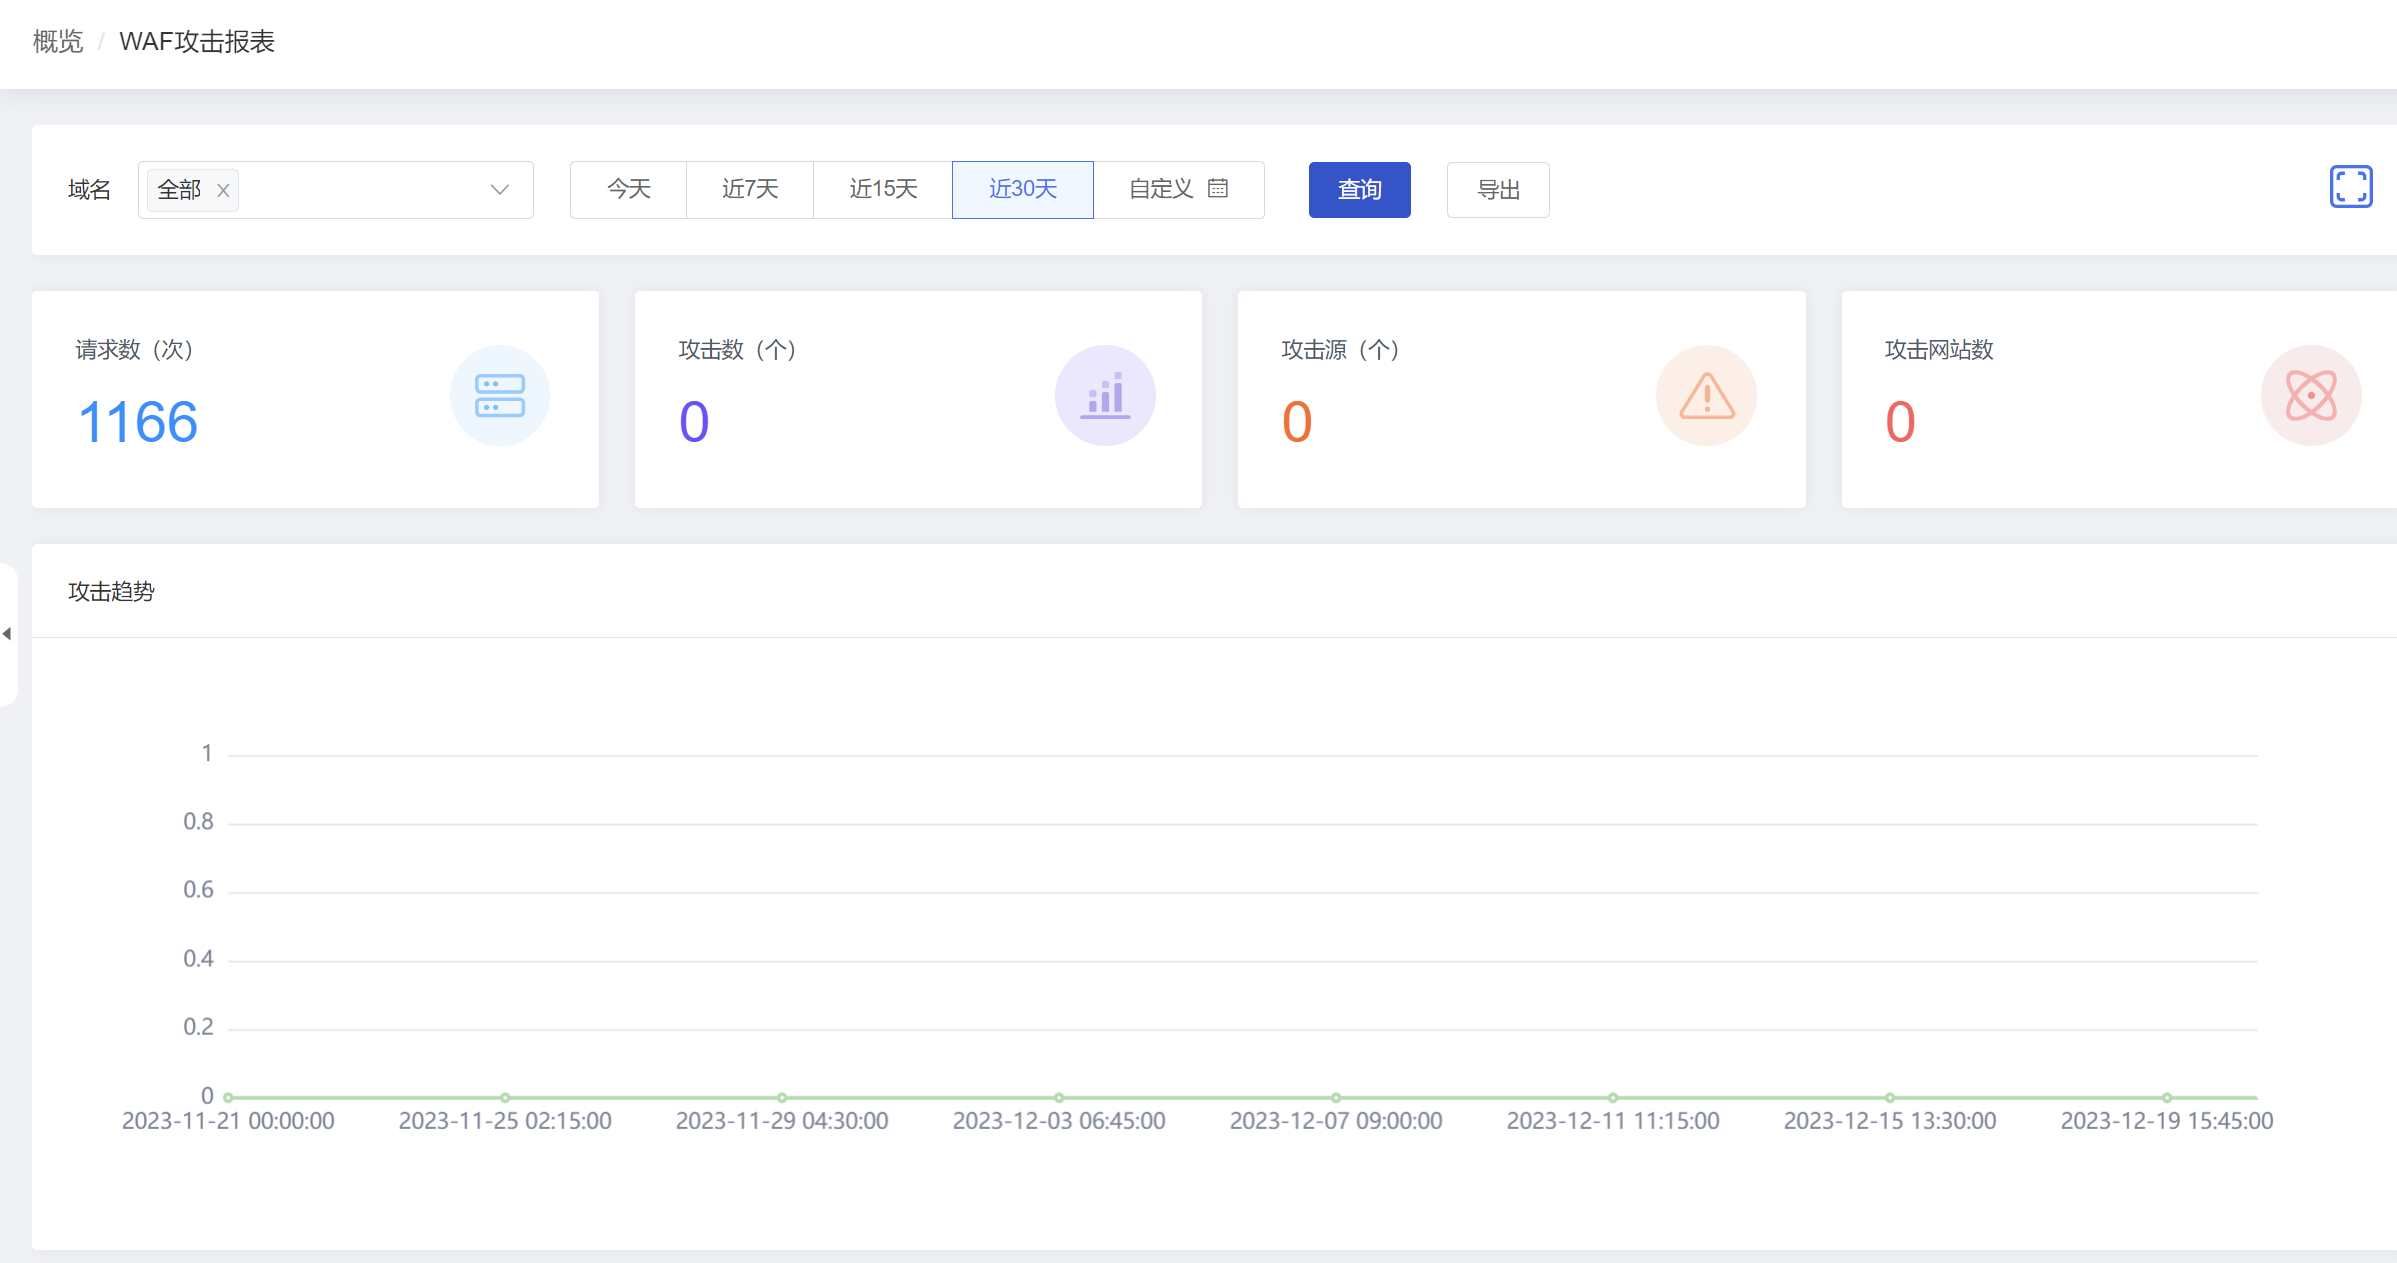Remove the 全部 tag with its x icon

[x=223, y=190]
